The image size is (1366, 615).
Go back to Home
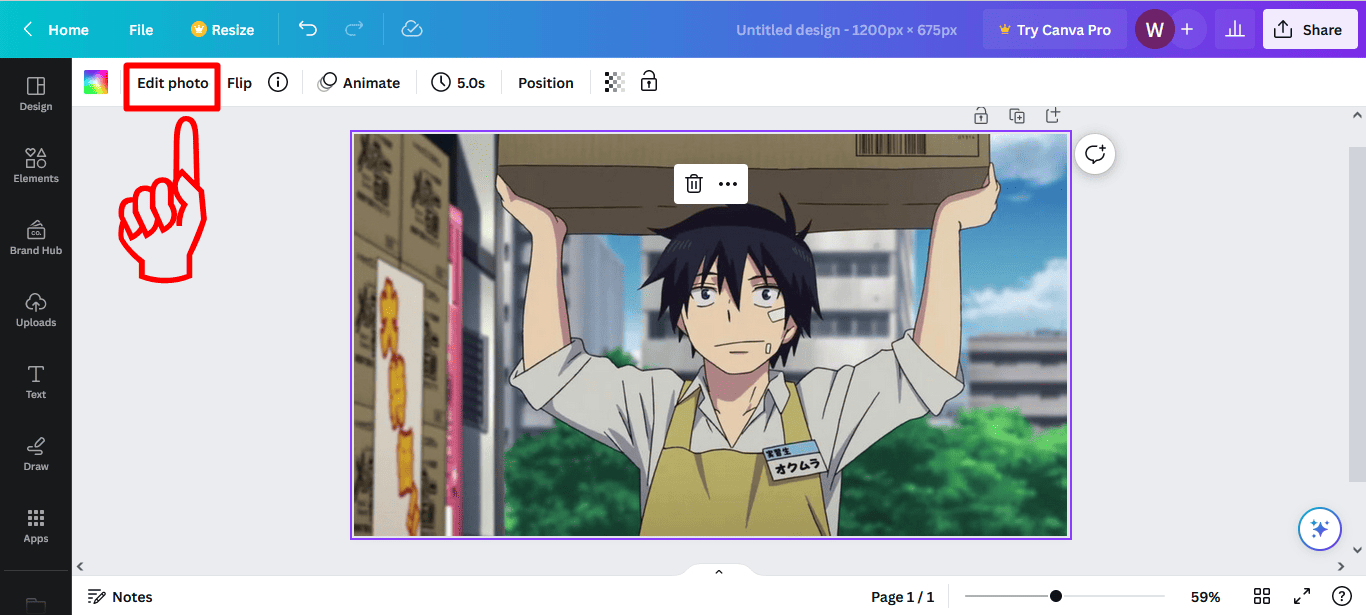(56, 30)
